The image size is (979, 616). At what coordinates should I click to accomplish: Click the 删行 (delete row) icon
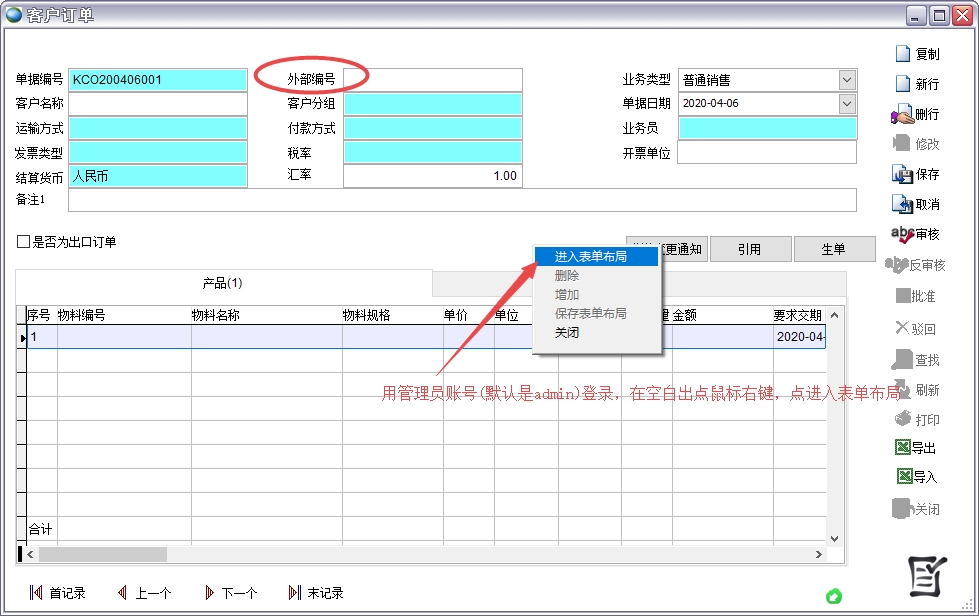902,115
